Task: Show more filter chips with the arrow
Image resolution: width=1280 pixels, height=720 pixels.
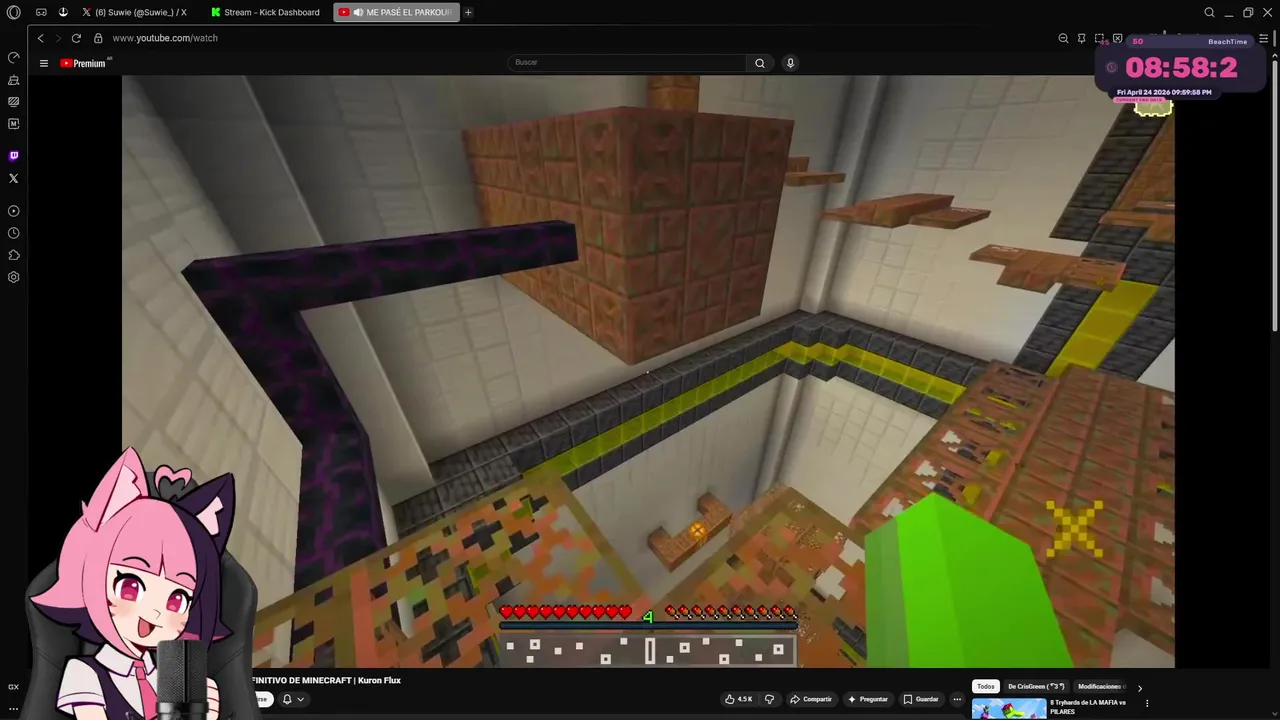Action: point(1139,688)
